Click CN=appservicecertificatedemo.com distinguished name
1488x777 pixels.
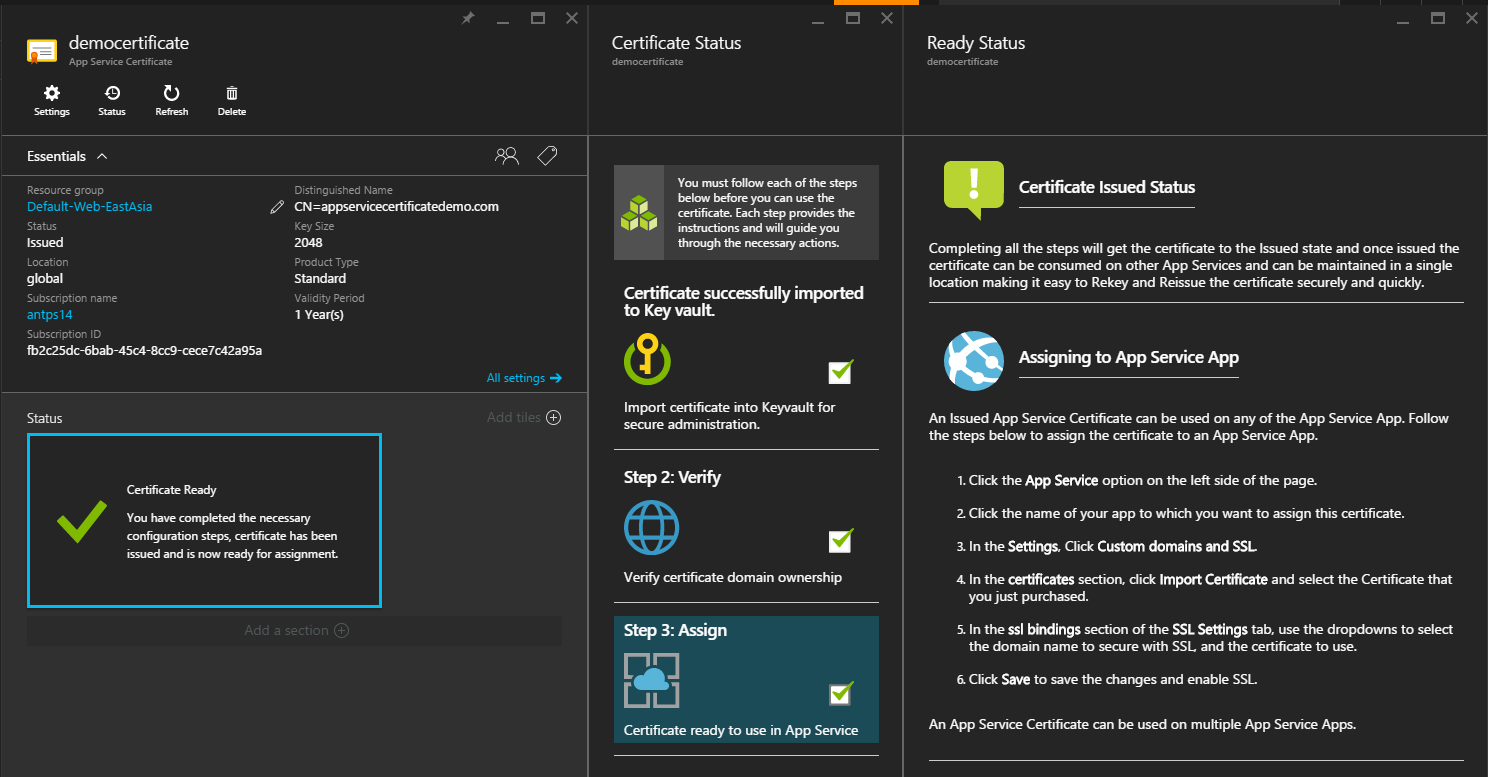tap(396, 207)
